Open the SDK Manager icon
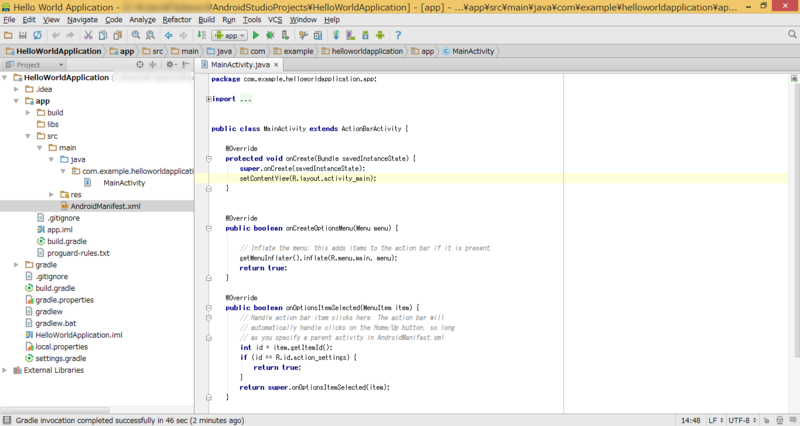The image size is (800, 426). [x=365, y=35]
